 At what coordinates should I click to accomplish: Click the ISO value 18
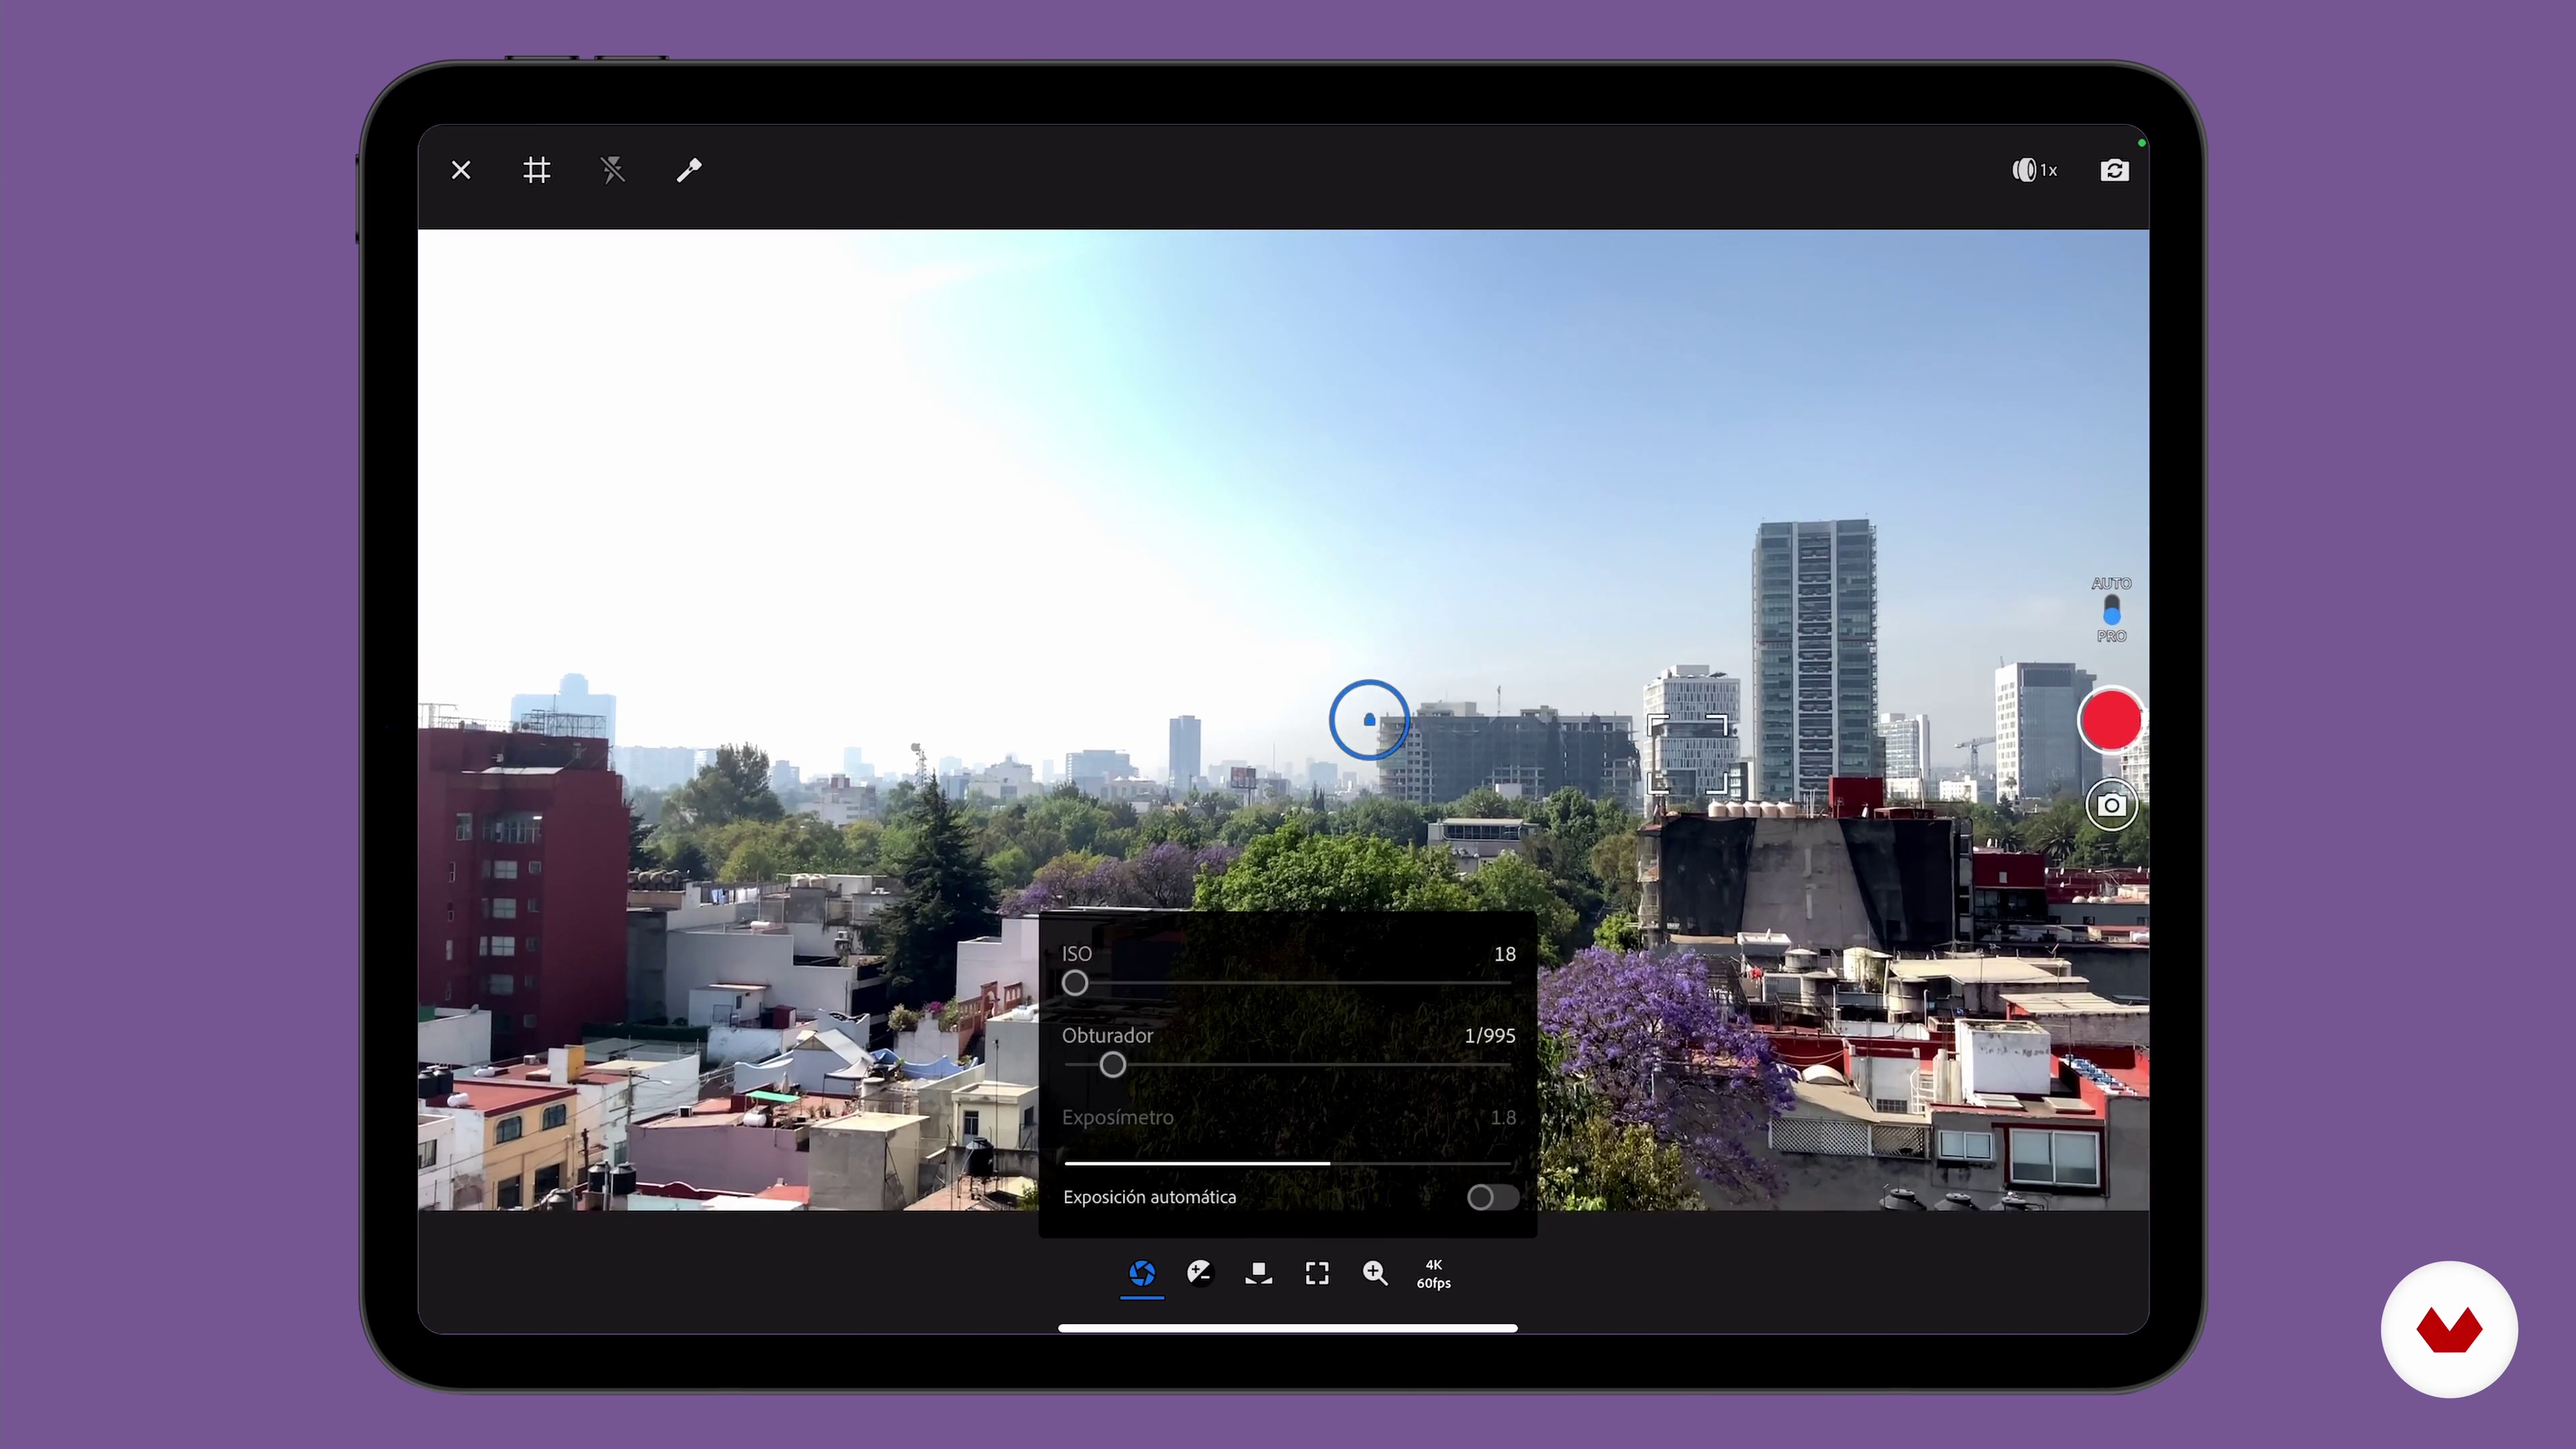point(1505,954)
